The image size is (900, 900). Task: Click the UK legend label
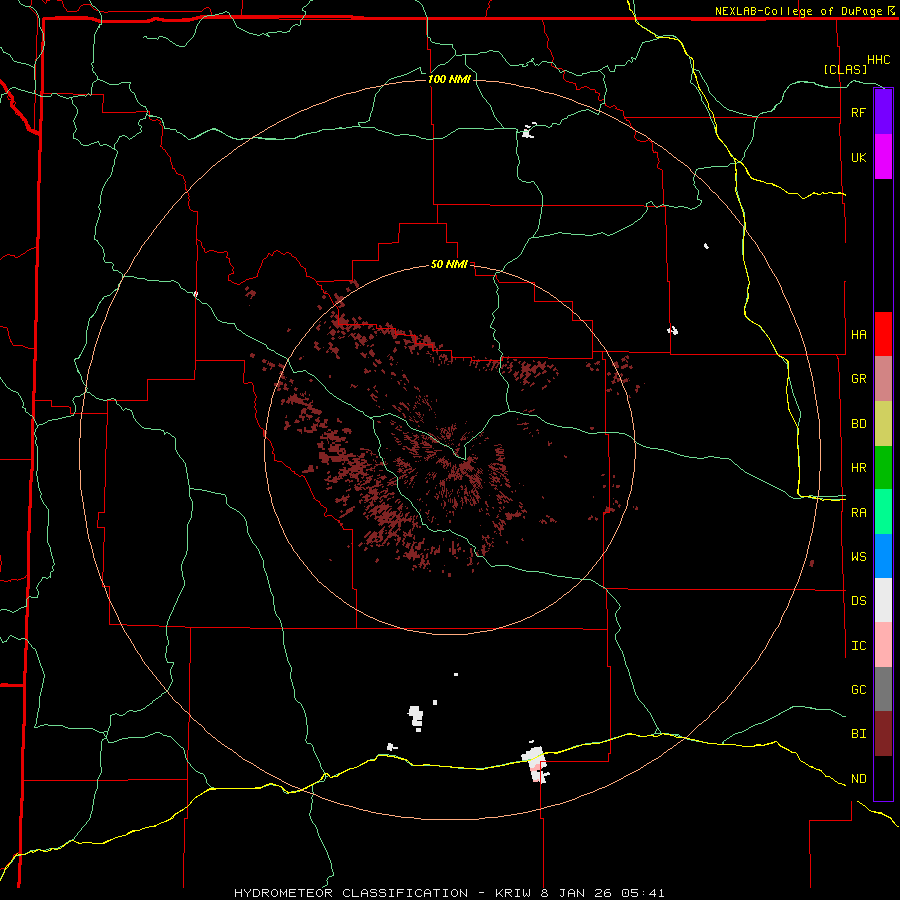858,157
